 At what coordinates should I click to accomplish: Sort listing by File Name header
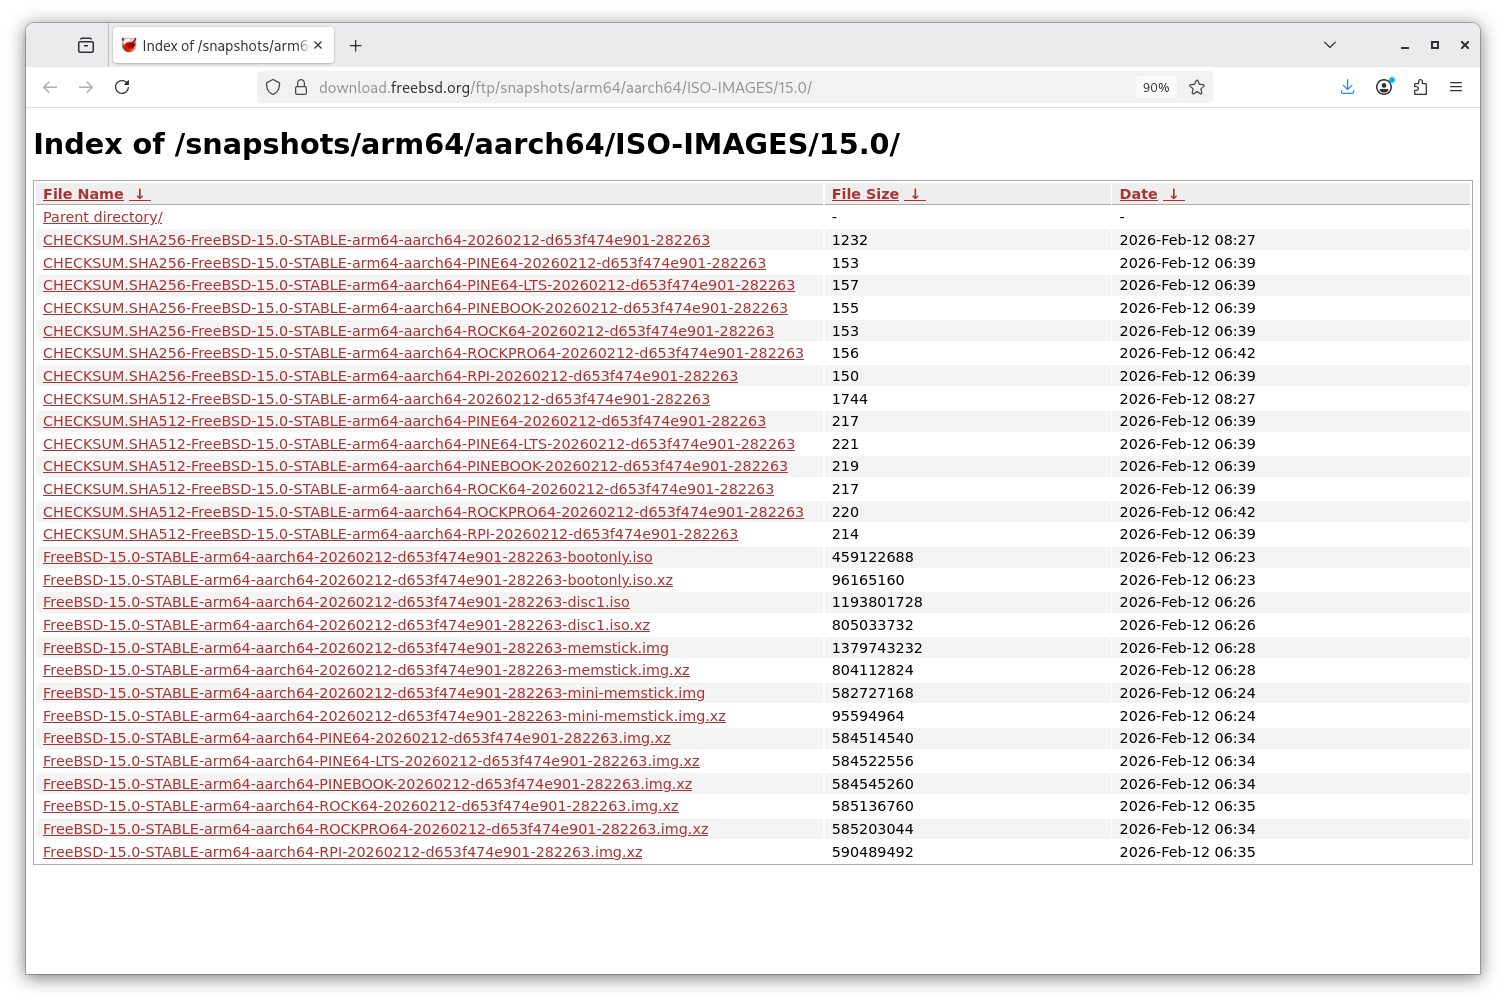[x=83, y=194]
